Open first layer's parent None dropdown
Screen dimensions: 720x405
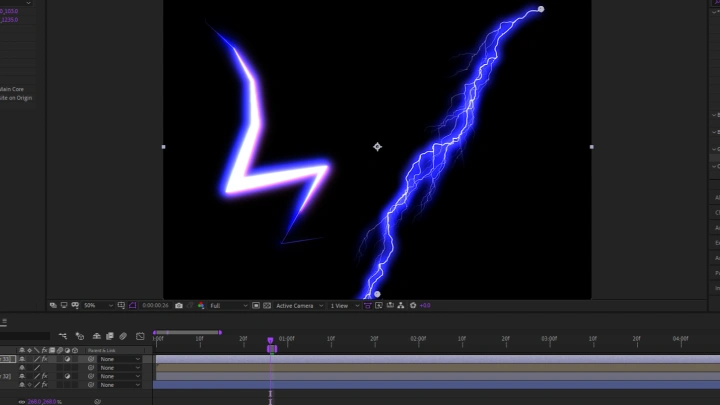coord(119,359)
